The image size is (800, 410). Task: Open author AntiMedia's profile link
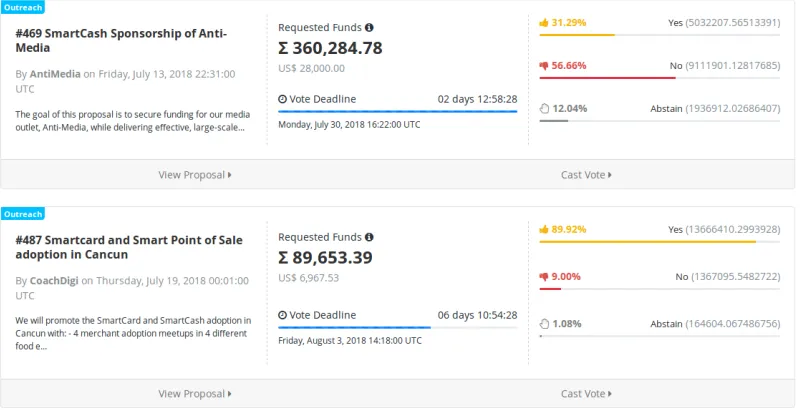[x=55, y=74]
